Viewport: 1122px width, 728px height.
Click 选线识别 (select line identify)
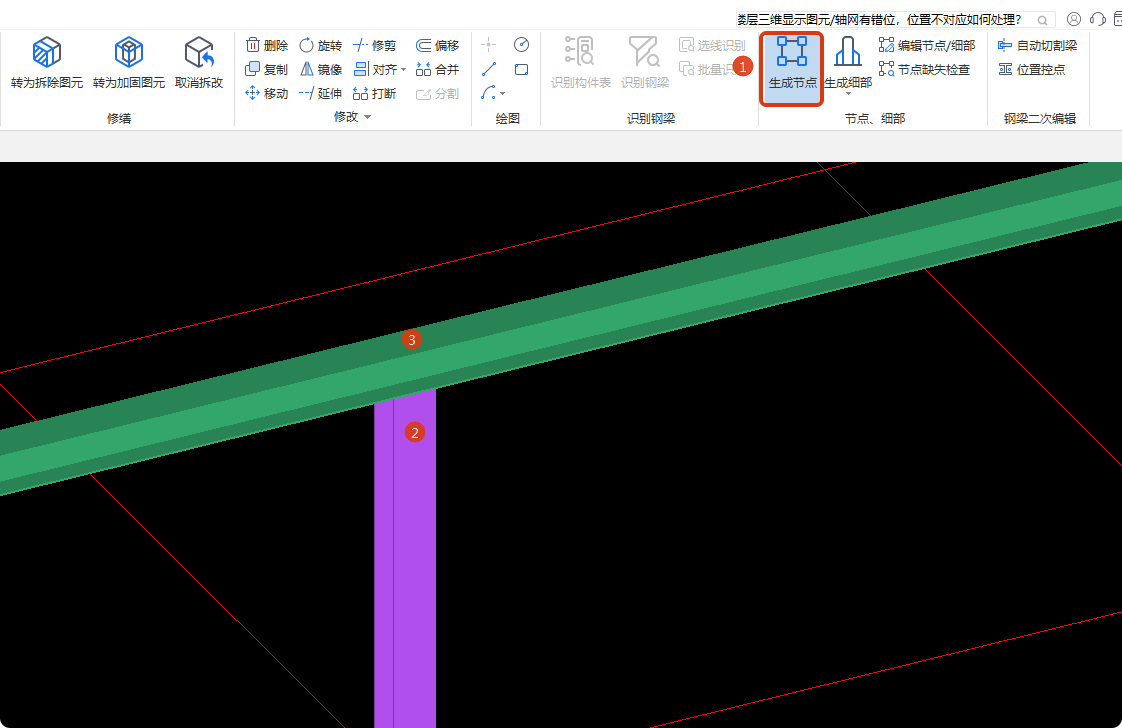pos(712,45)
